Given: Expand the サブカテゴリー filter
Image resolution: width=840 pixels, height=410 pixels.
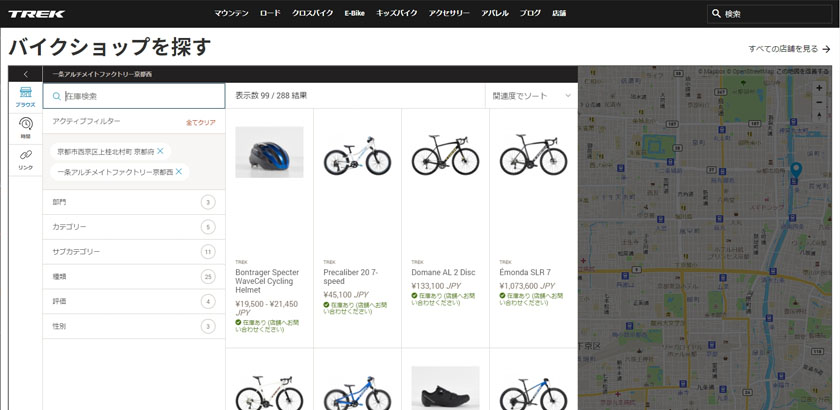Looking at the screenshot, I should point(134,252).
